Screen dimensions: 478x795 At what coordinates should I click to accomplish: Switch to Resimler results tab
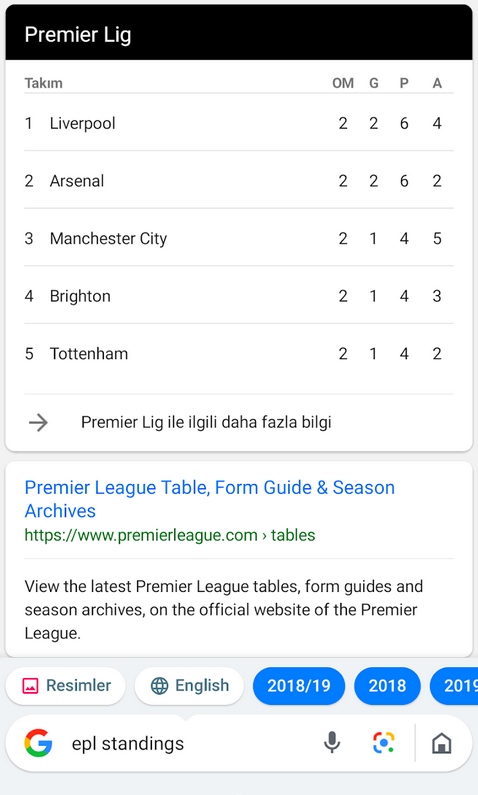coord(65,686)
